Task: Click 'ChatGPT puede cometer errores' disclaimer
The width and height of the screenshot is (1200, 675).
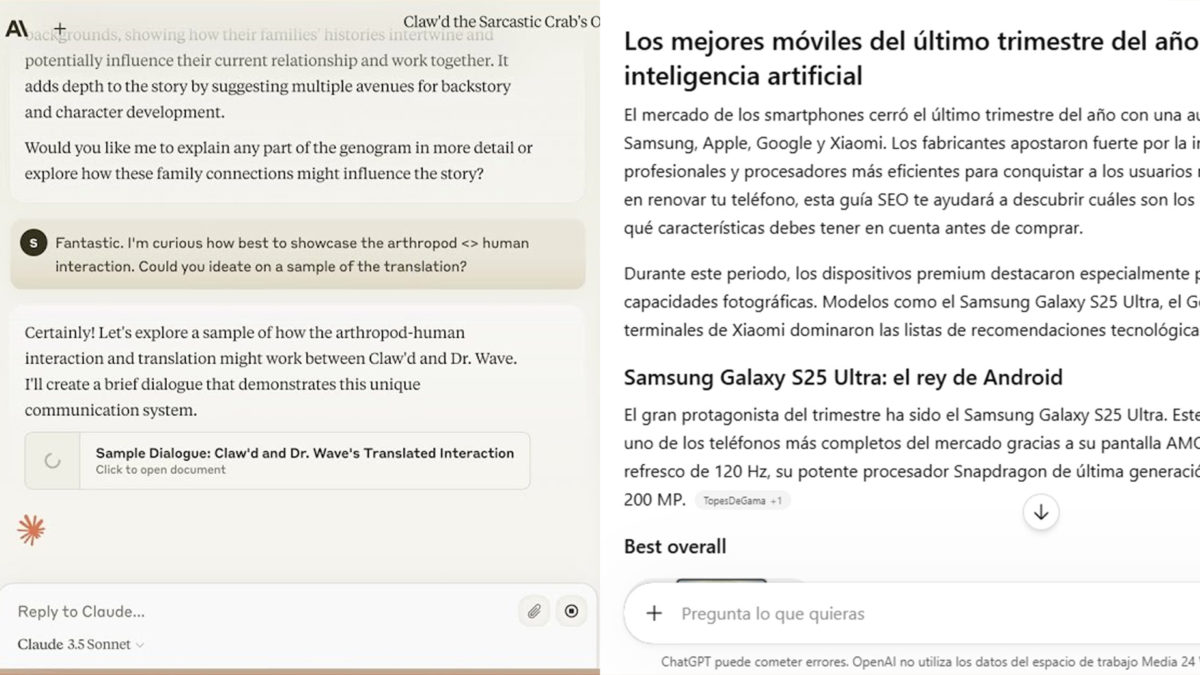Action: (930, 661)
